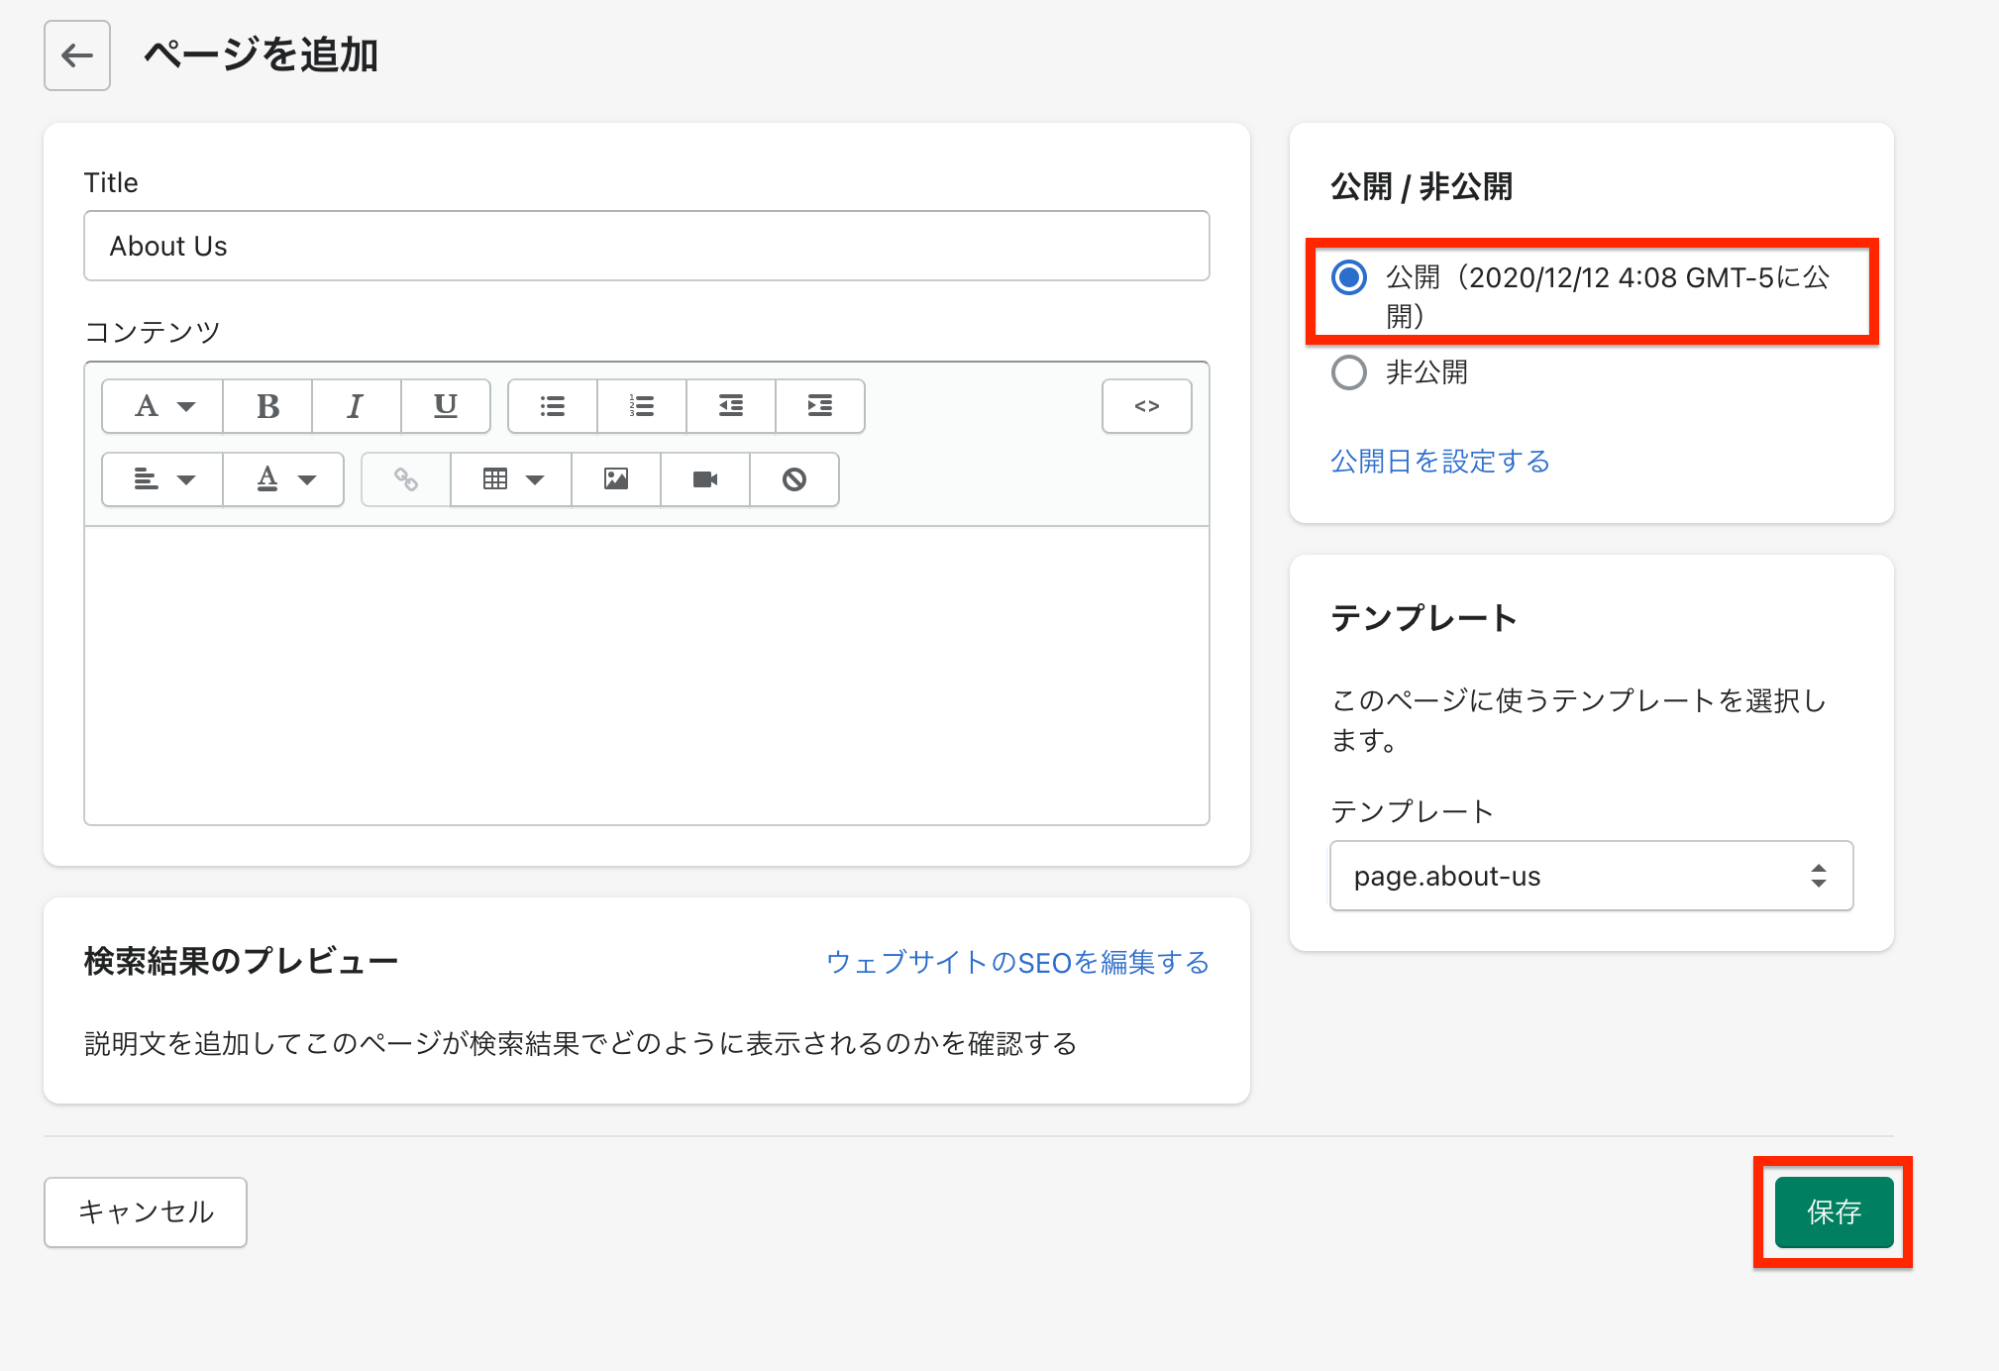Open the page.about-us template dropdown

pos(1590,876)
